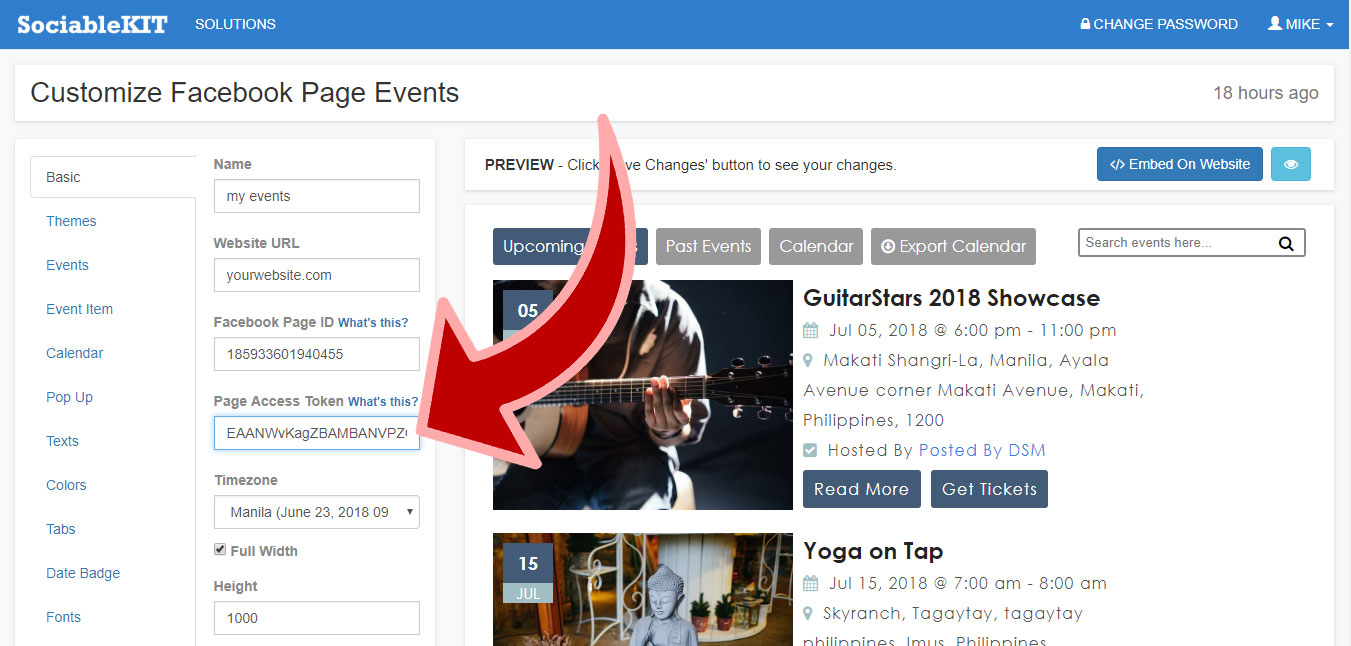
Task: Click Read More for GuitarStars event
Action: click(x=862, y=489)
